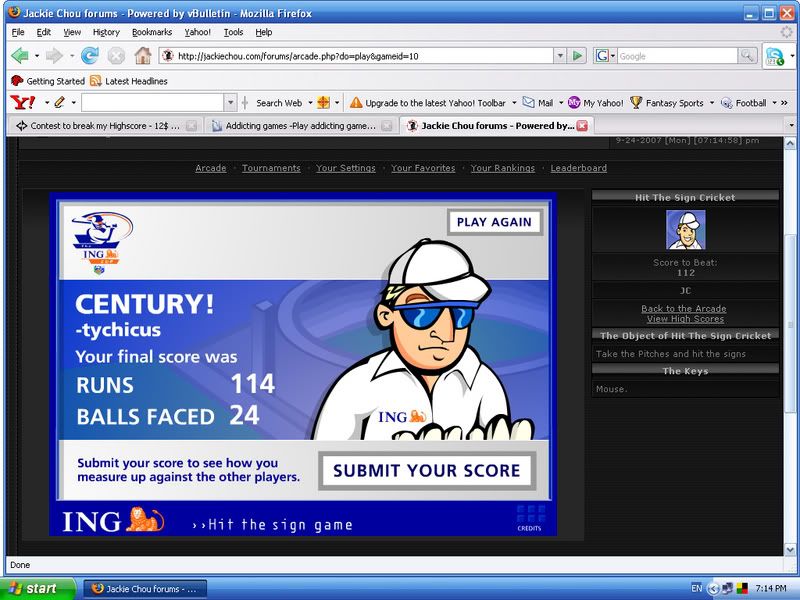Screen dimensions: 800x600
Task: Show hidden system tray icons
Action: [x=714, y=588]
